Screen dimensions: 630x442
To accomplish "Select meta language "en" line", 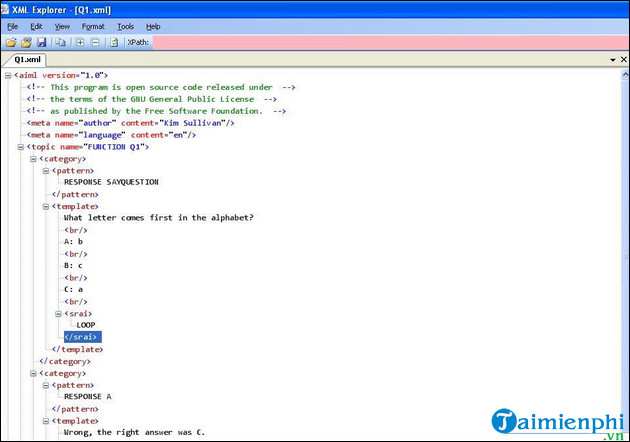I will click(x=111, y=135).
